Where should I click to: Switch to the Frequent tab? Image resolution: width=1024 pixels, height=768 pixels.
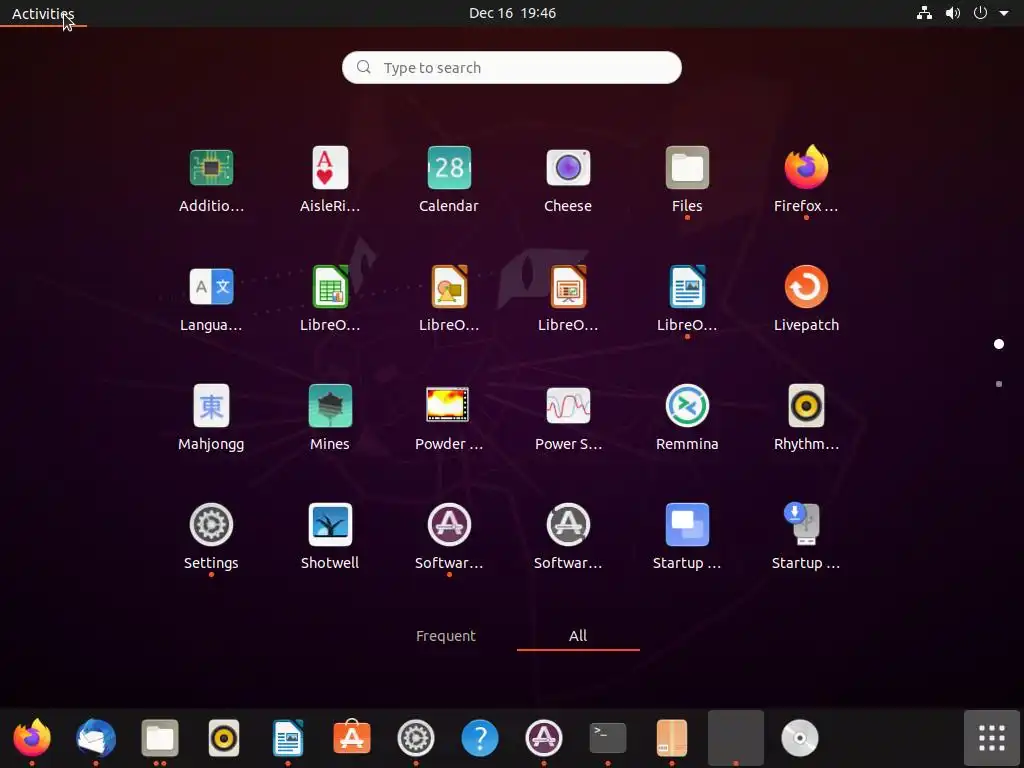coord(446,635)
